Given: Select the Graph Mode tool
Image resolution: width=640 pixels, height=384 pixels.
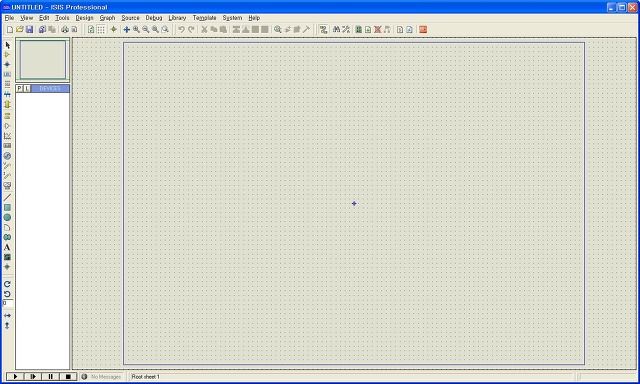Looking at the screenshot, I should [x=7, y=136].
